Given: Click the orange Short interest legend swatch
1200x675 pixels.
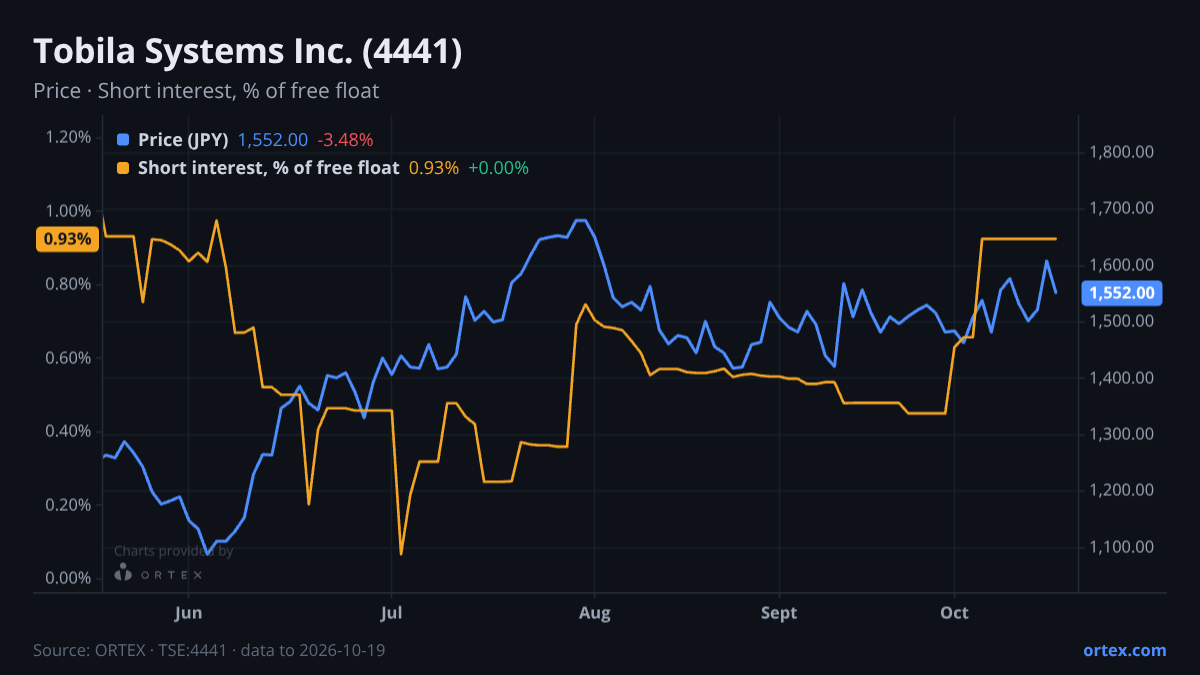Looking at the screenshot, I should point(123,168).
